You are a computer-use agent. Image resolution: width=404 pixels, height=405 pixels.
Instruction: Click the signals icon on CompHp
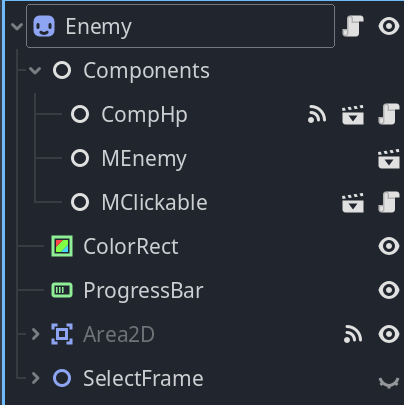coord(317,114)
